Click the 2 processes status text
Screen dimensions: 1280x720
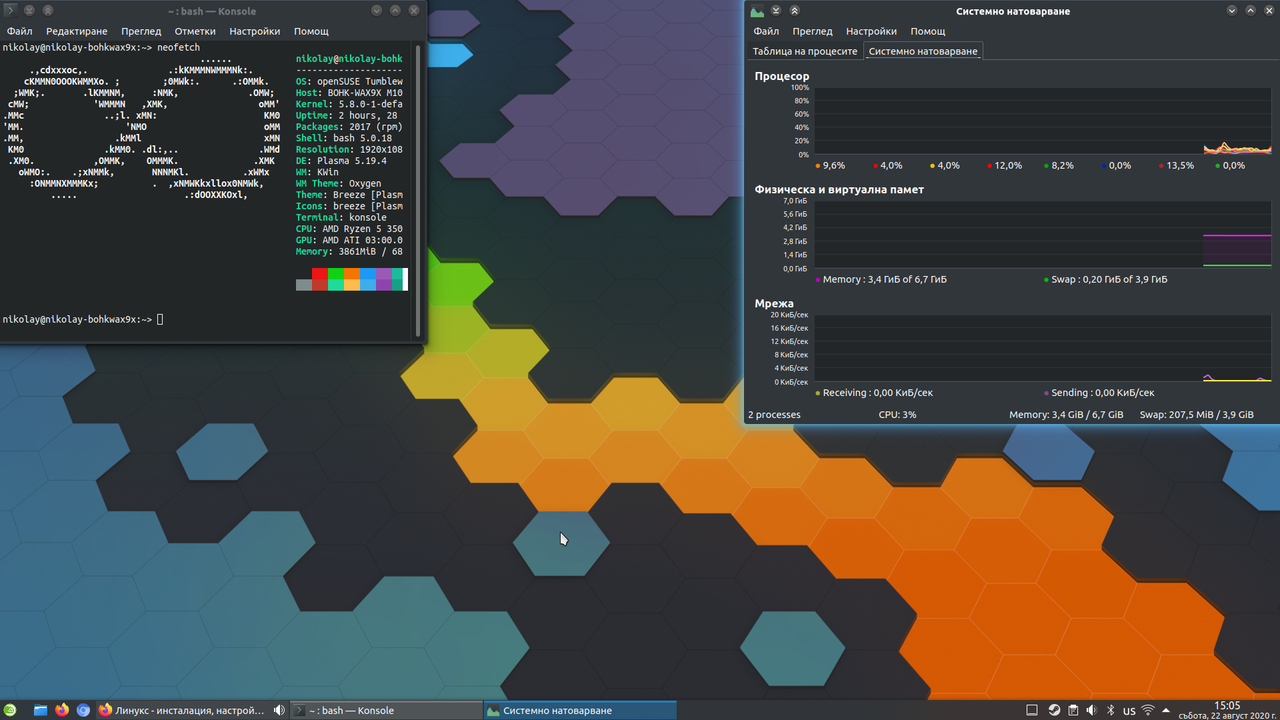(x=774, y=414)
